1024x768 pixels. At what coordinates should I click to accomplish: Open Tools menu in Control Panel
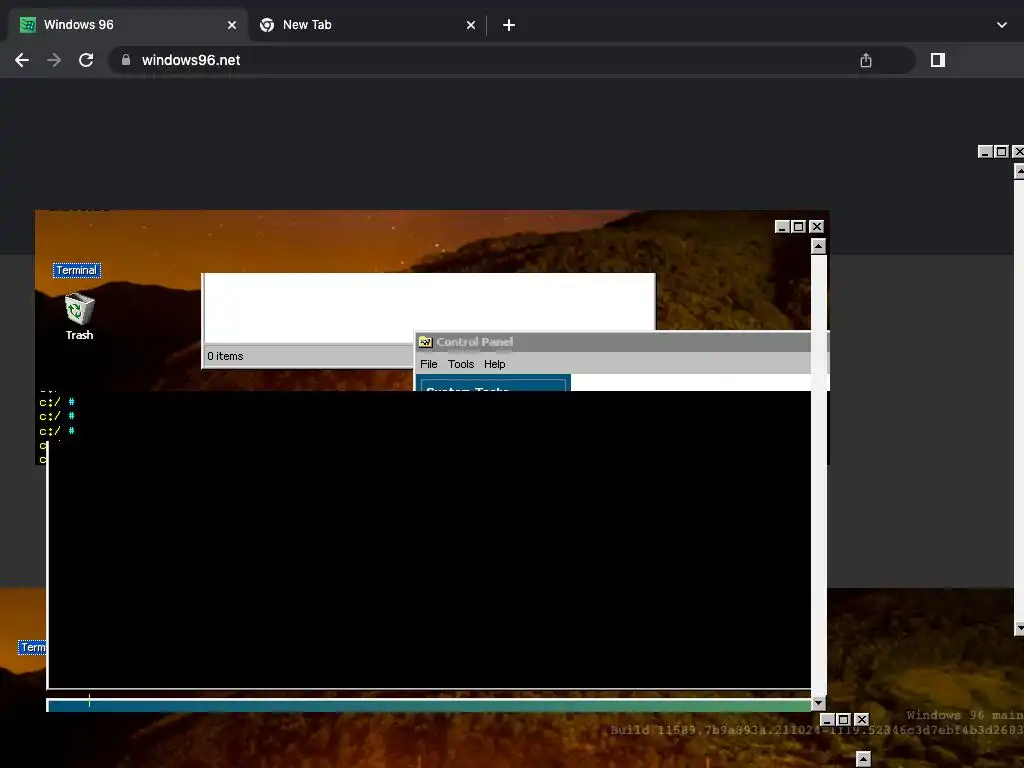460,364
